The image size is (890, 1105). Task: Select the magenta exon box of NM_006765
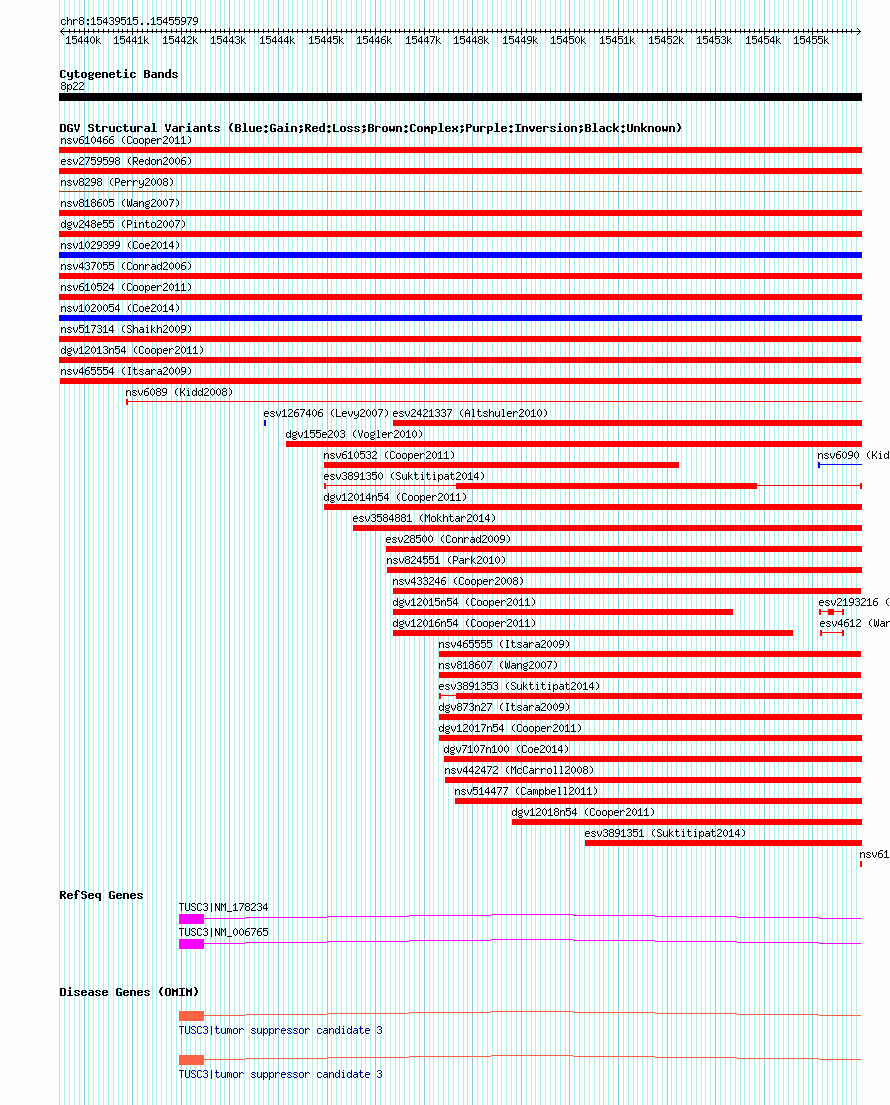pyautogui.click(x=191, y=944)
